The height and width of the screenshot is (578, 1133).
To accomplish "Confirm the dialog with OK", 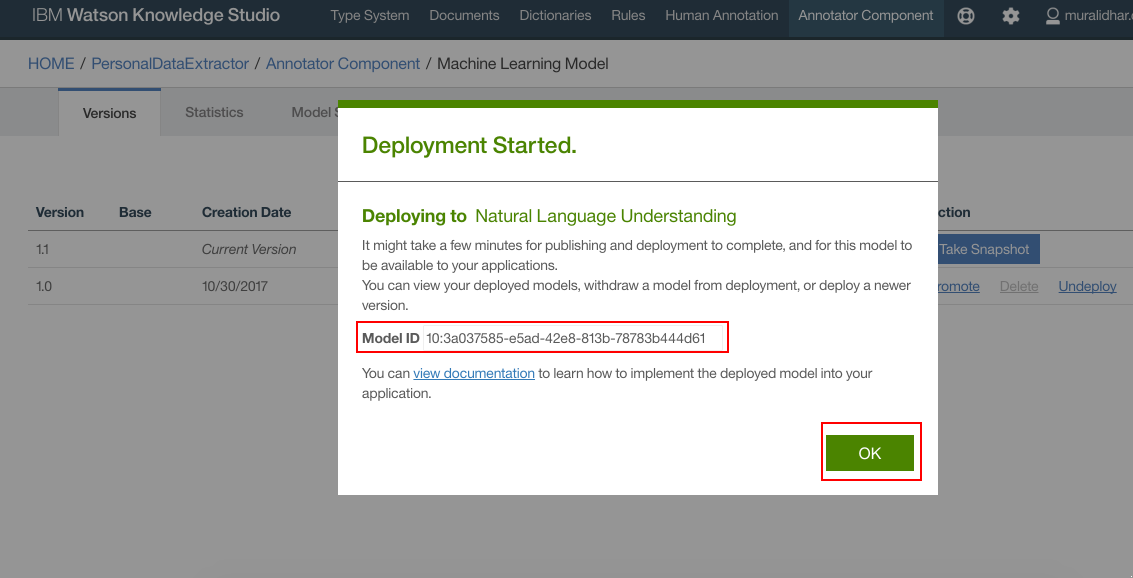I will coord(870,453).
